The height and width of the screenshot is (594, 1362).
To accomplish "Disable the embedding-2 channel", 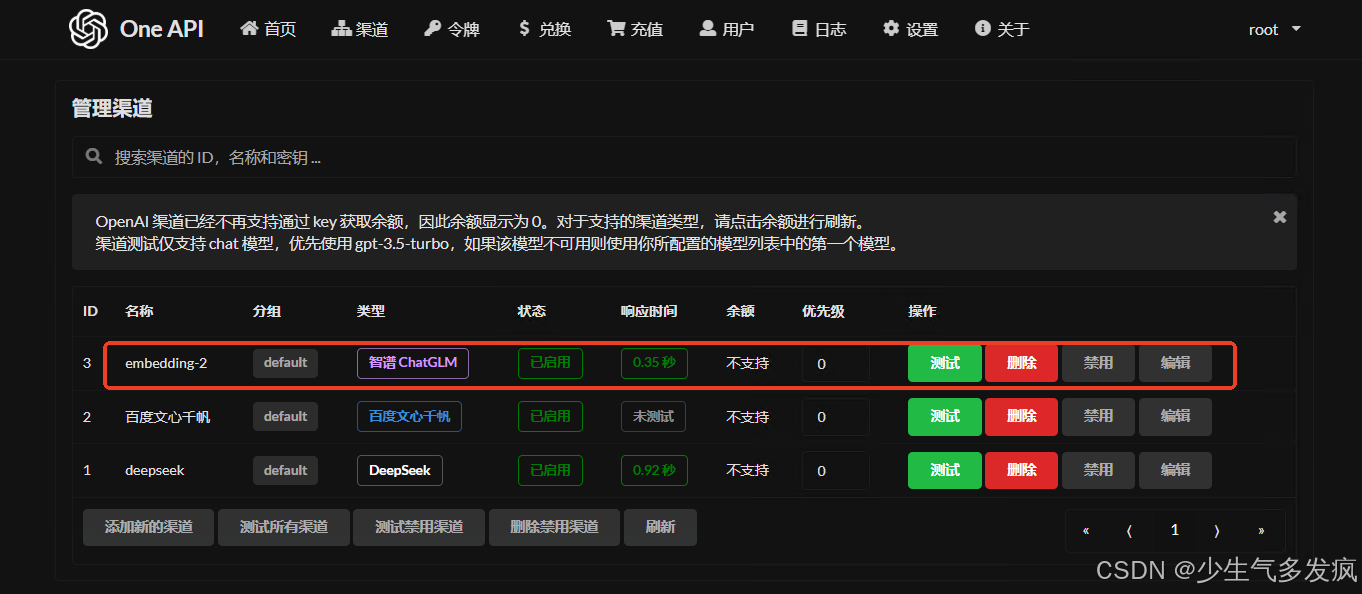I will [x=1098, y=363].
